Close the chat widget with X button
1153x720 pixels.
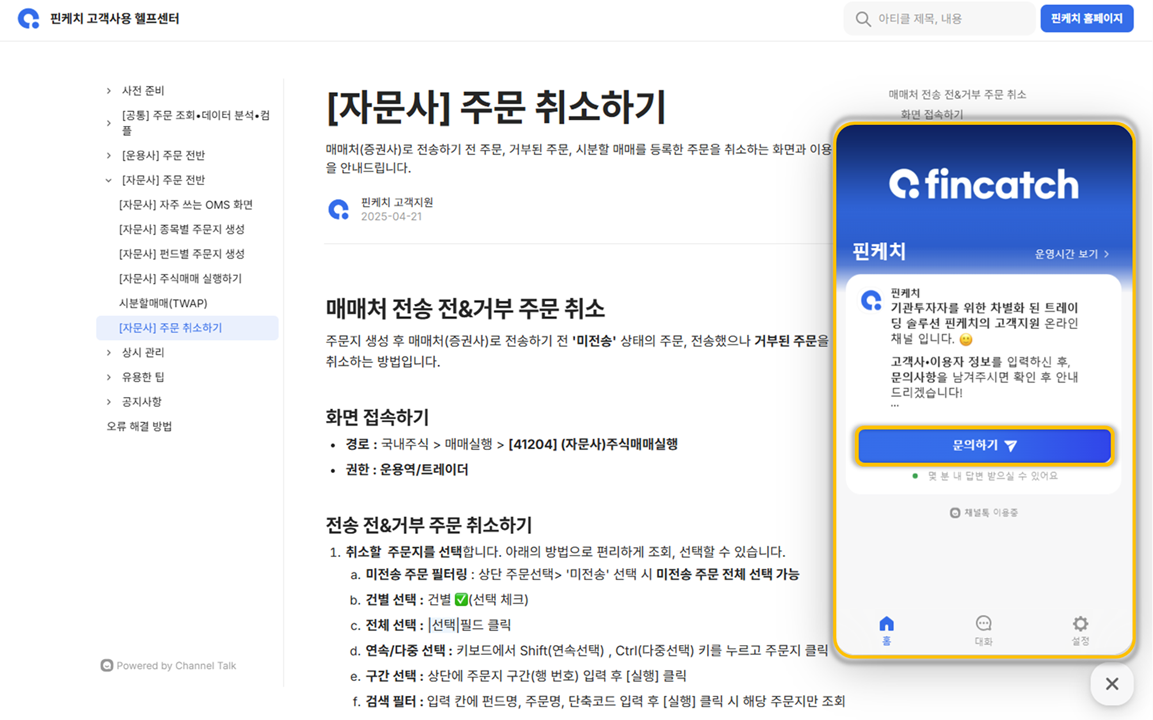tap(1112, 684)
